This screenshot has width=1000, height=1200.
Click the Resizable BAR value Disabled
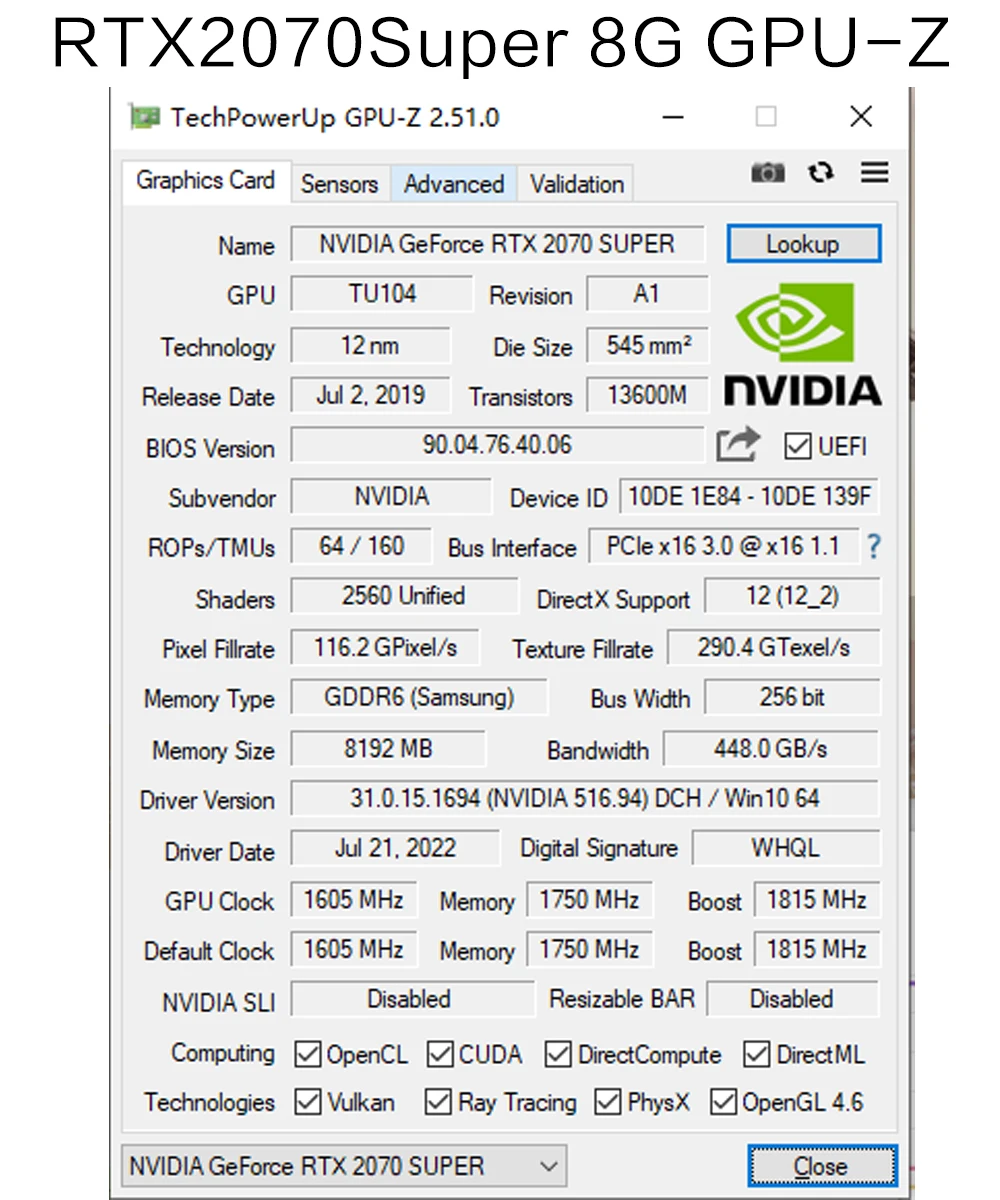click(792, 999)
